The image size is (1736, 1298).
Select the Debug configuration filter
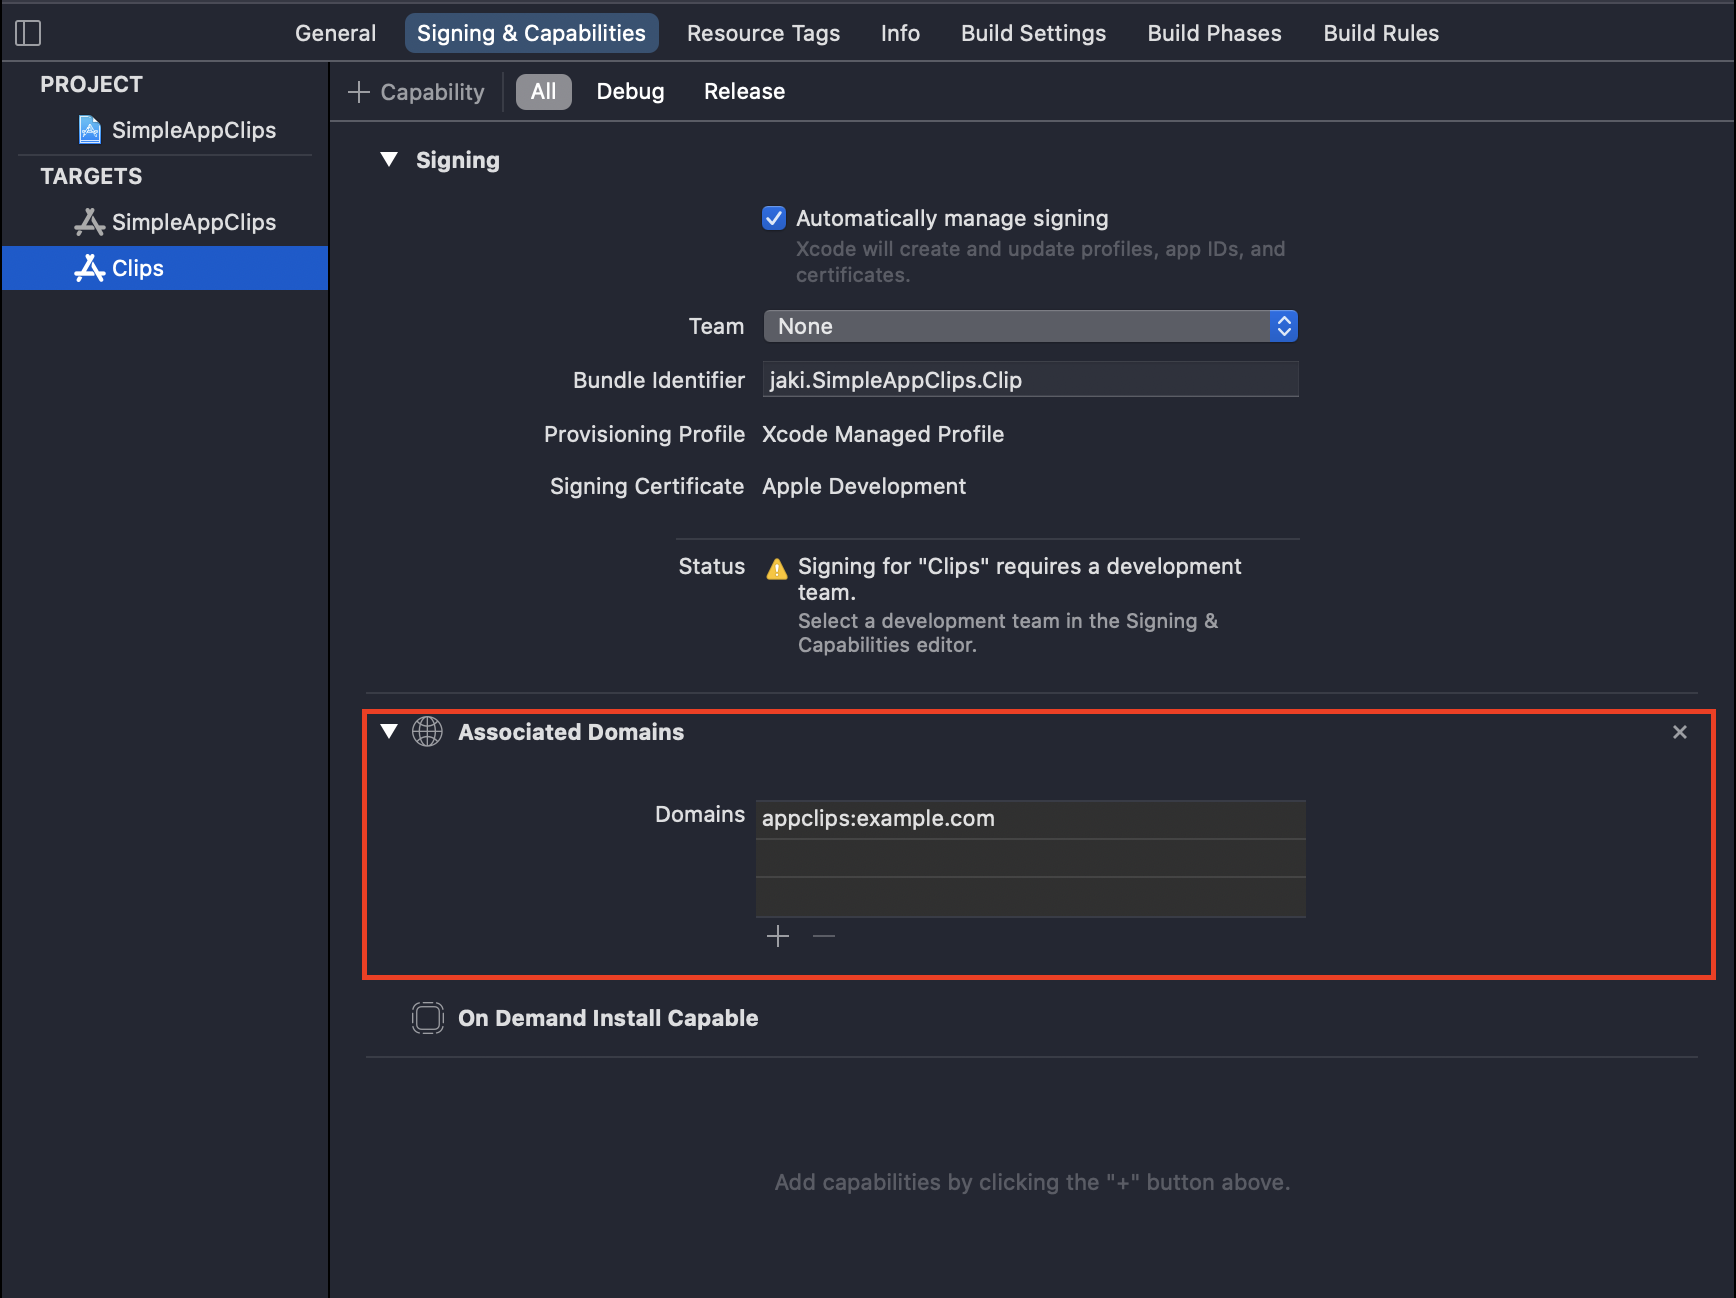[x=630, y=92]
